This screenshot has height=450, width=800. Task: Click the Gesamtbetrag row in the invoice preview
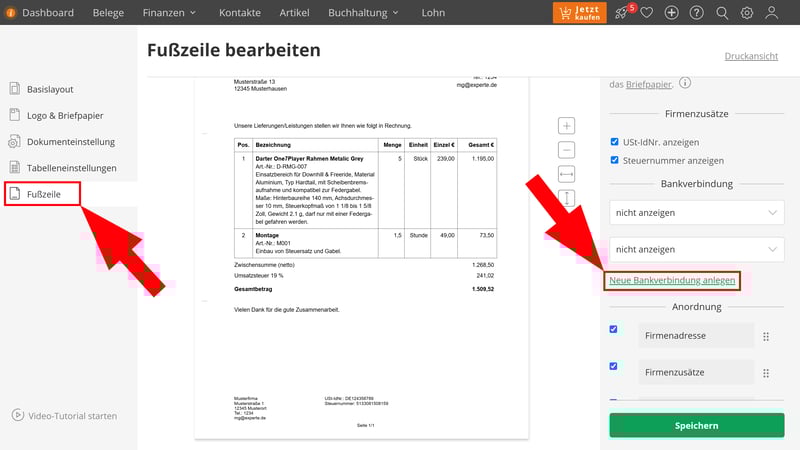click(364, 289)
